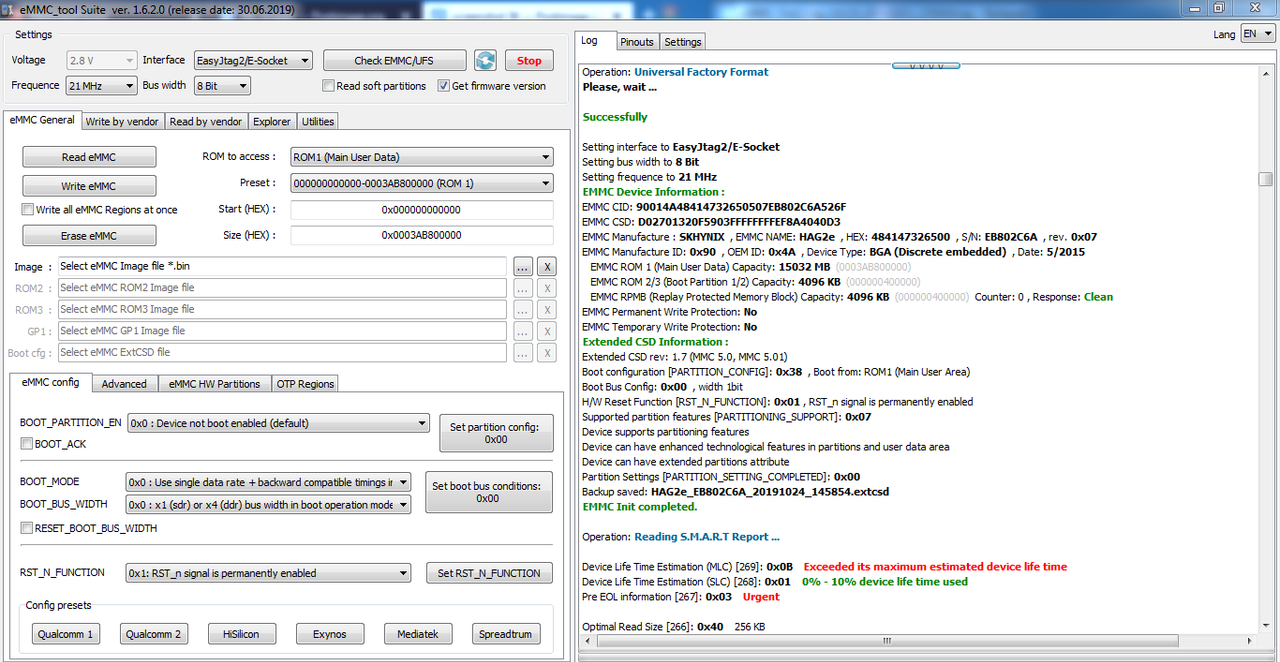The width and height of the screenshot is (1280, 662).
Task: Browse for eMMC Image file
Action: 523,267
